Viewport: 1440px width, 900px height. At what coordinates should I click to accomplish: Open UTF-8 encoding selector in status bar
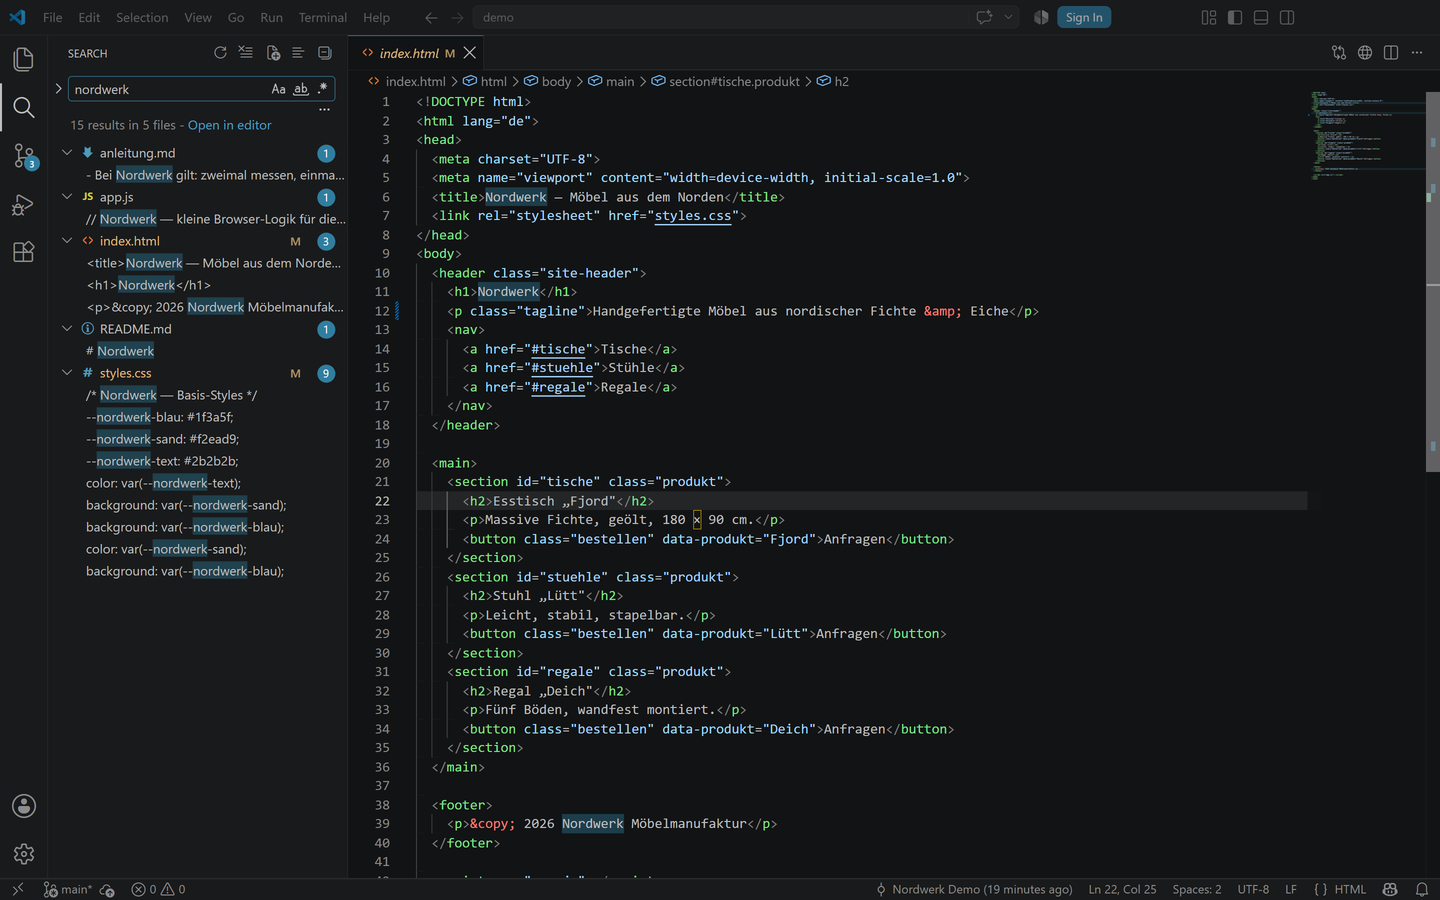(1253, 889)
